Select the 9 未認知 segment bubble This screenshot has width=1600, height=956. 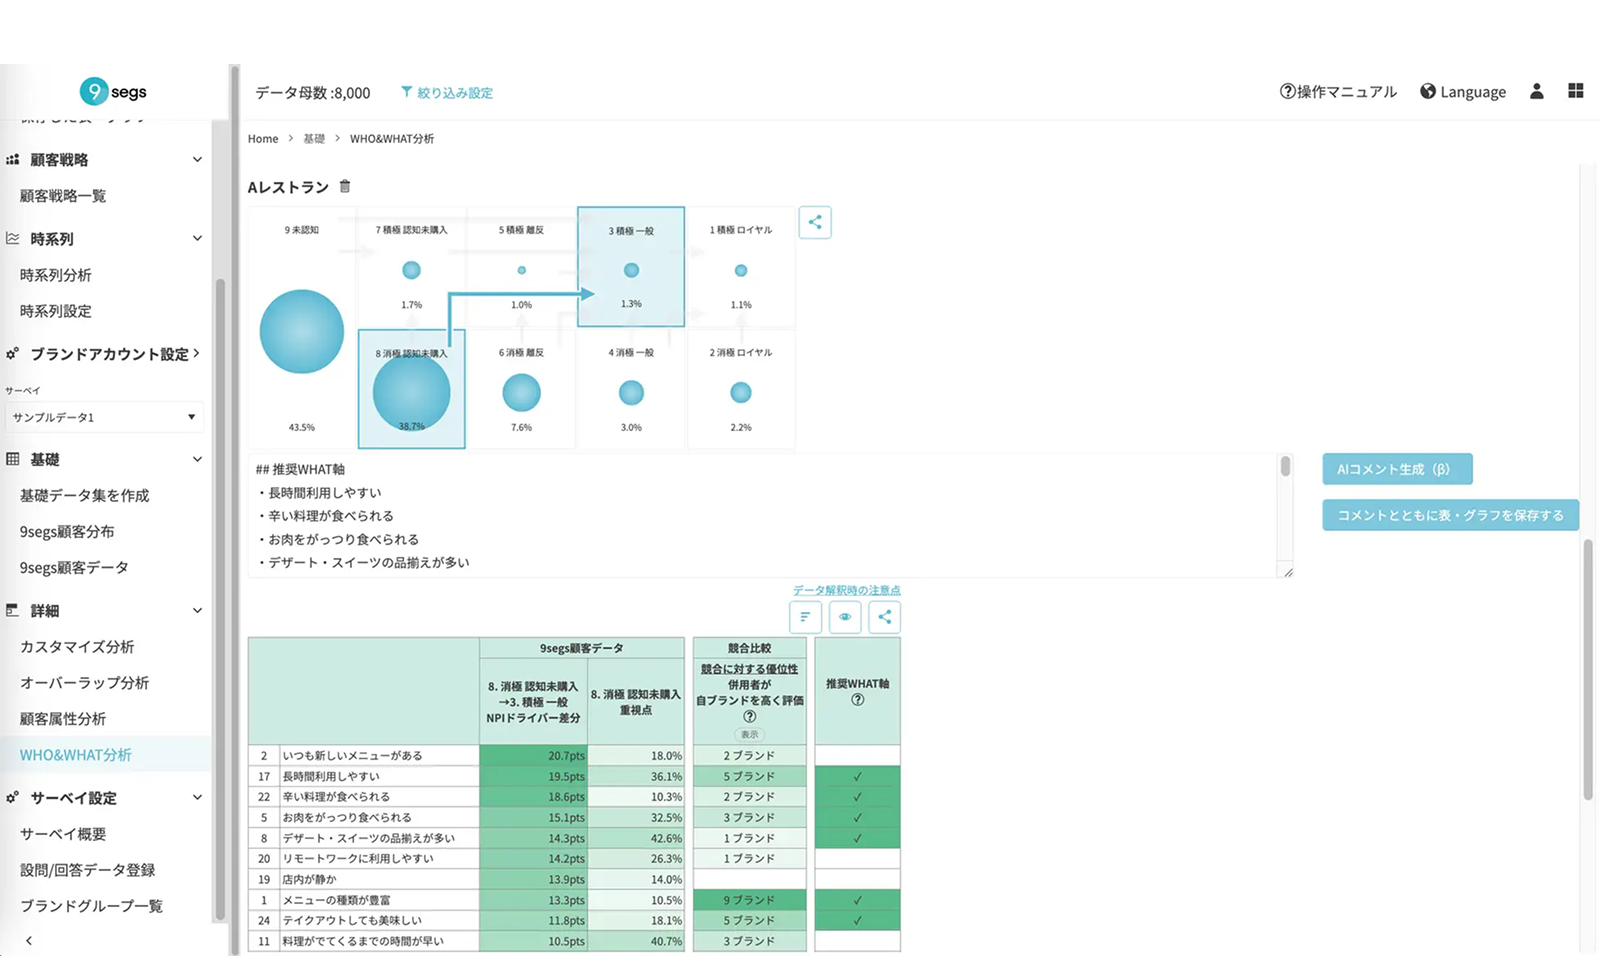tap(302, 331)
